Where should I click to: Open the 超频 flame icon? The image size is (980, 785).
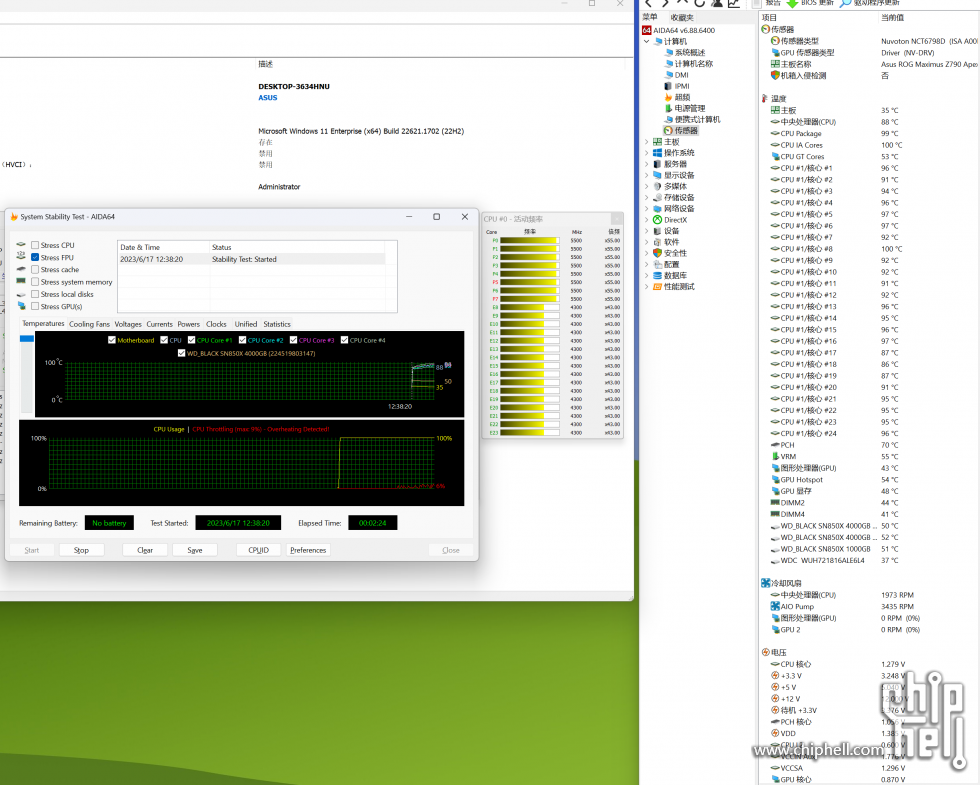(668, 97)
